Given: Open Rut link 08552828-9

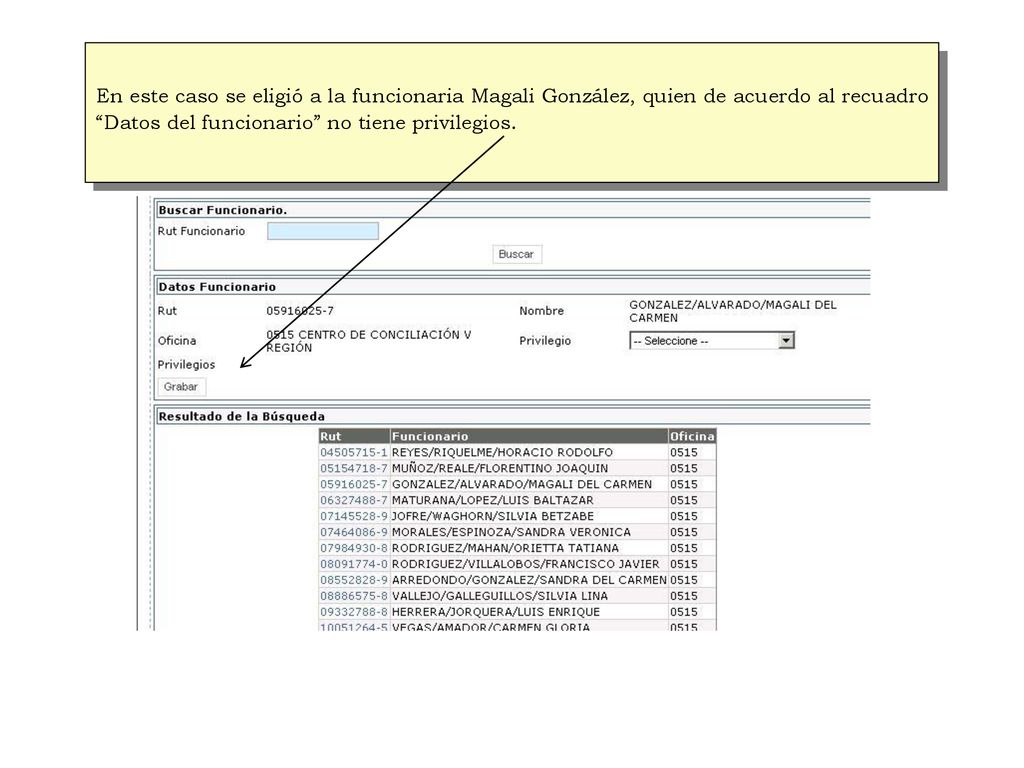Looking at the screenshot, I should tap(353, 580).
